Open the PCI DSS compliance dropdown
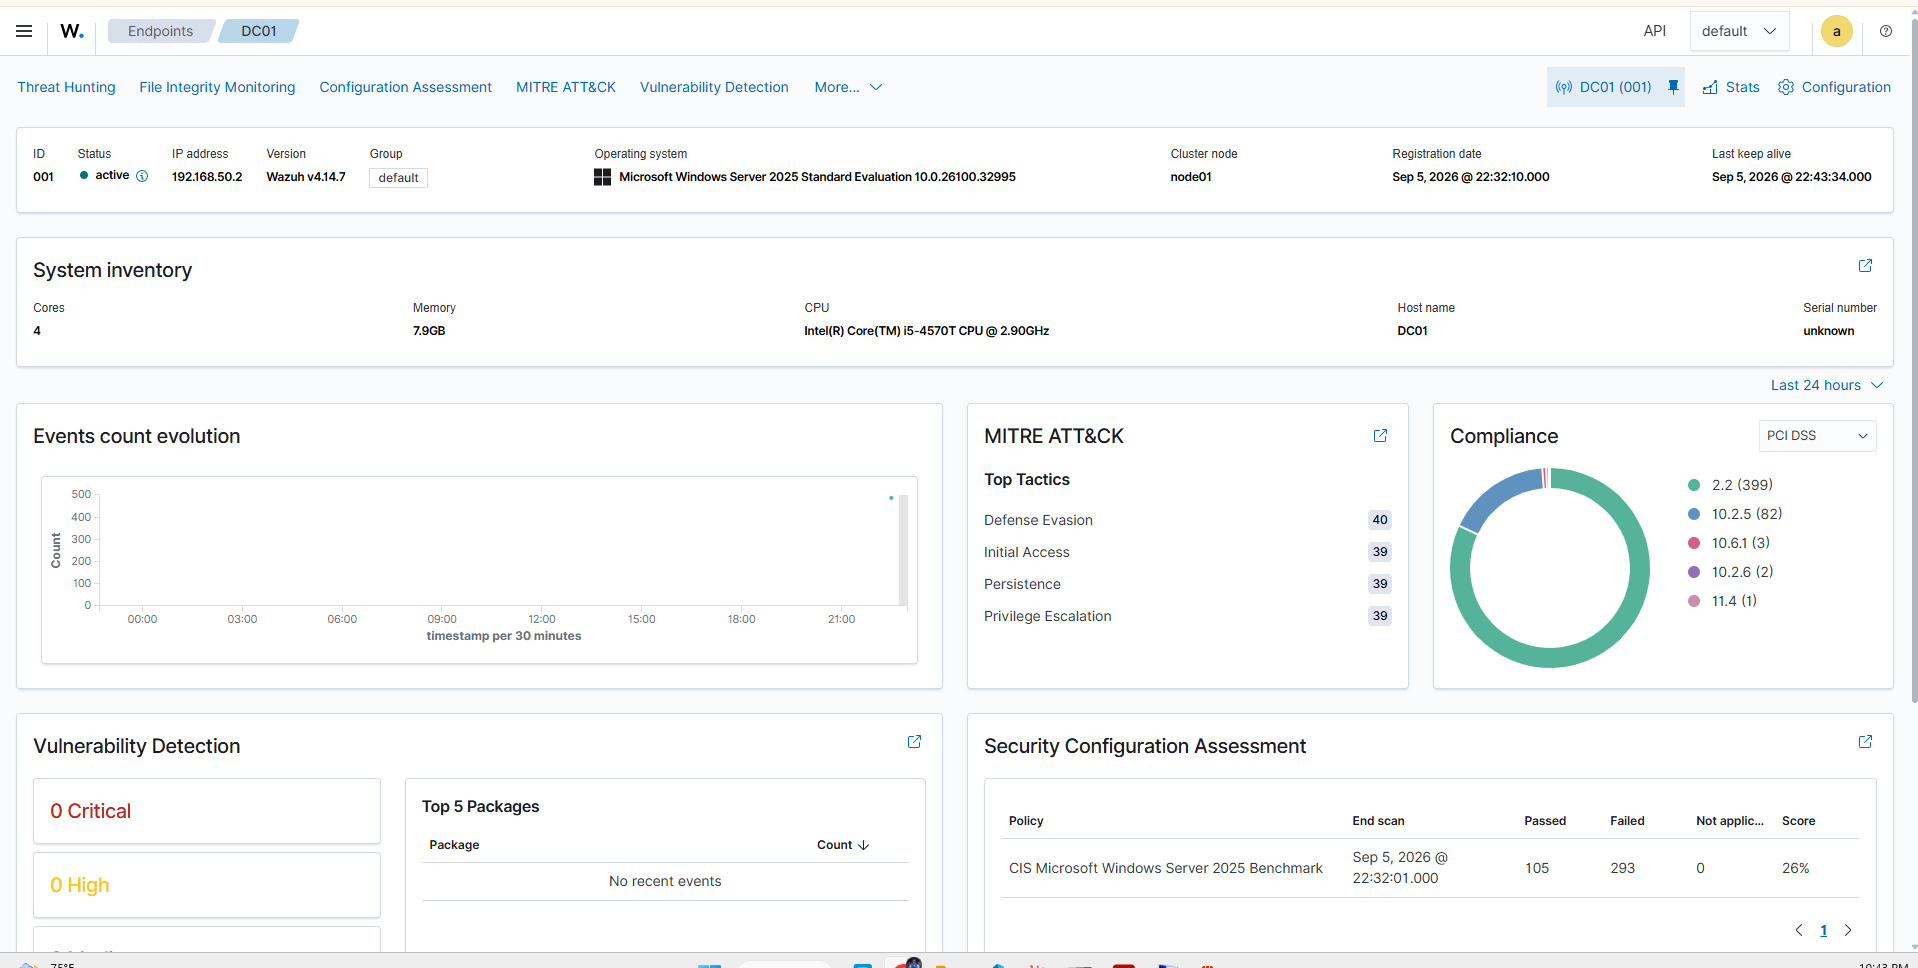Image resolution: width=1918 pixels, height=968 pixels. pyautogui.click(x=1817, y=436)
